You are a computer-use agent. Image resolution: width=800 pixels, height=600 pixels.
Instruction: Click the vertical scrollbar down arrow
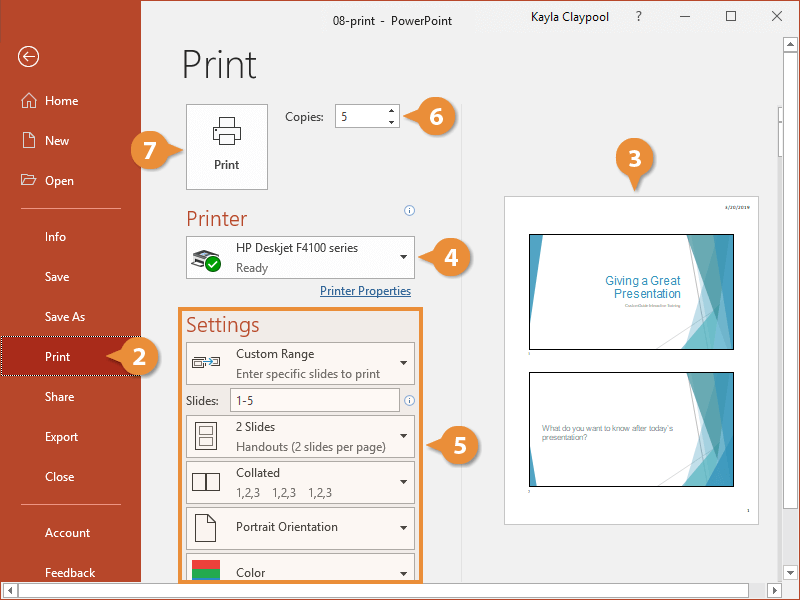click(x=790, y=572)
